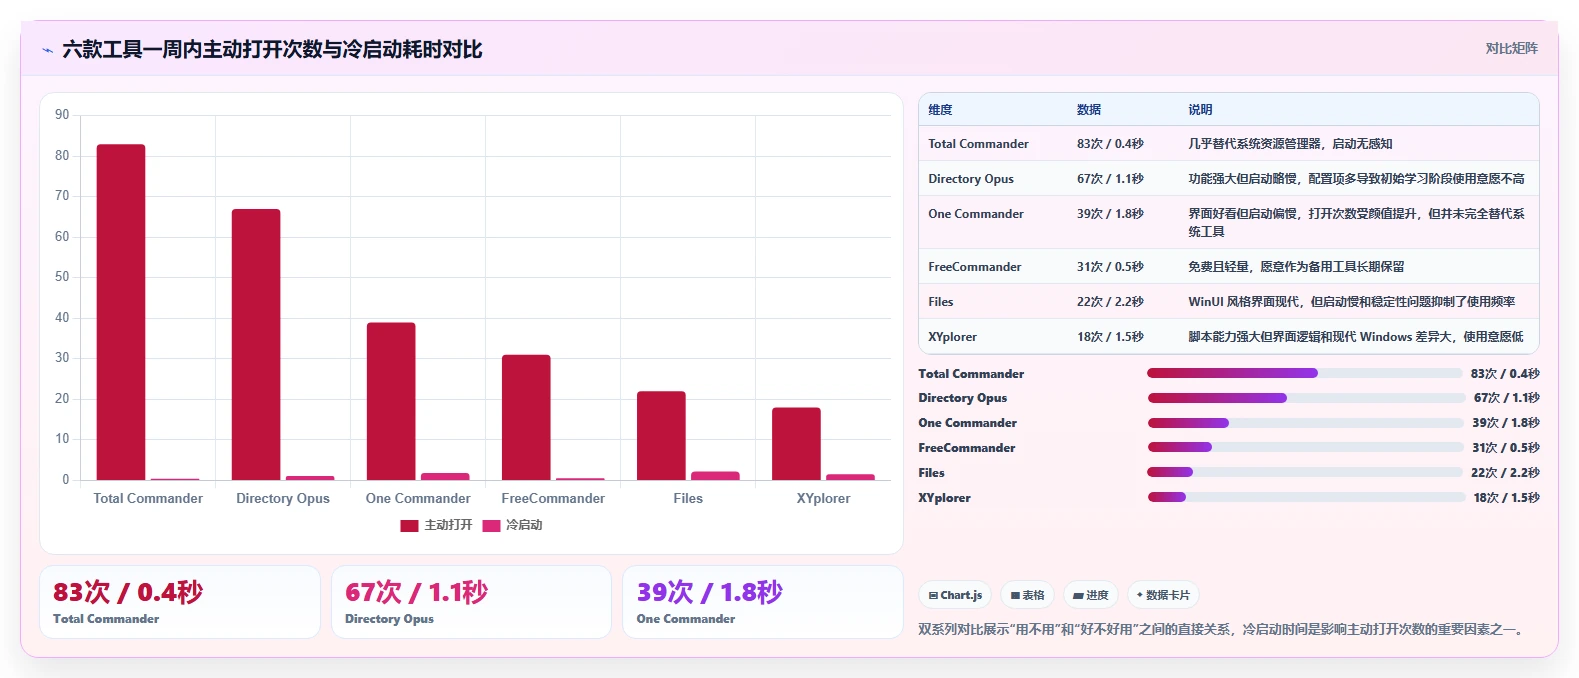Click XYplorer label in progress list
The image size is (1579, 678).
coord(944,498)
